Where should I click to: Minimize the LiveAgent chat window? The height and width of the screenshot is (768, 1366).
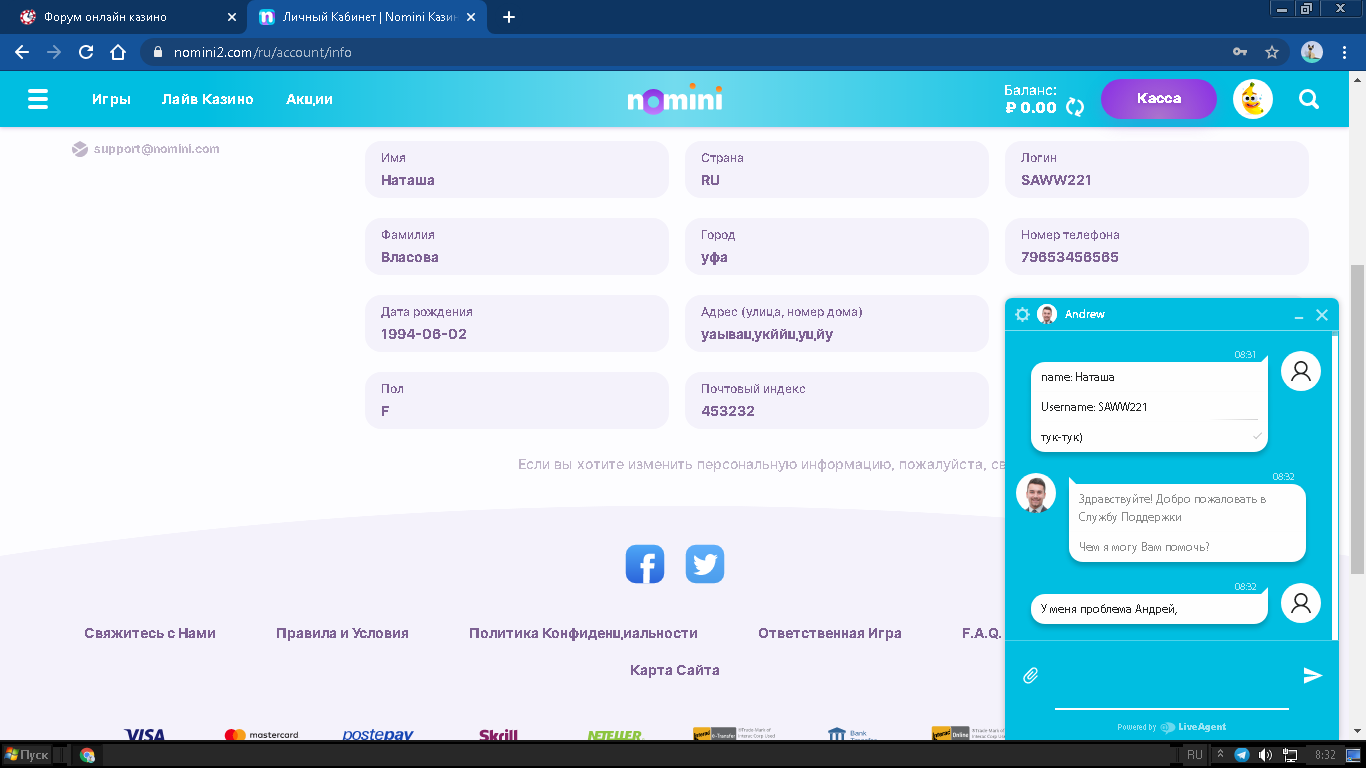point(1299,315)
